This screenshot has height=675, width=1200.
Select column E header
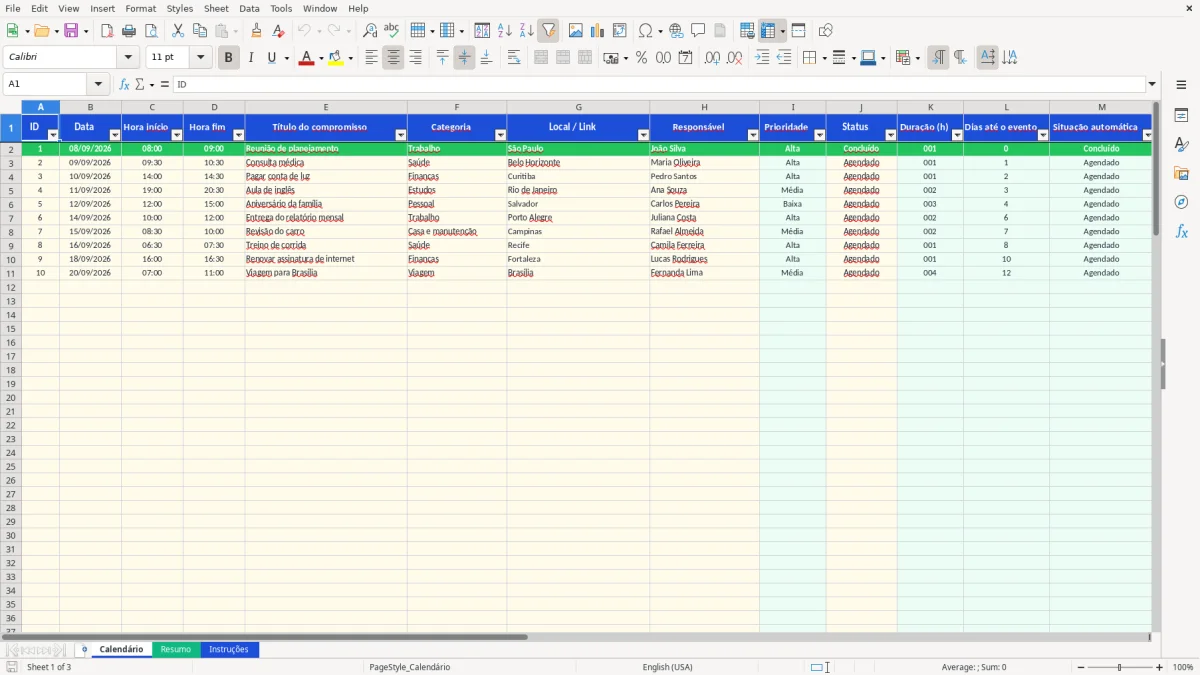(326, 107)
